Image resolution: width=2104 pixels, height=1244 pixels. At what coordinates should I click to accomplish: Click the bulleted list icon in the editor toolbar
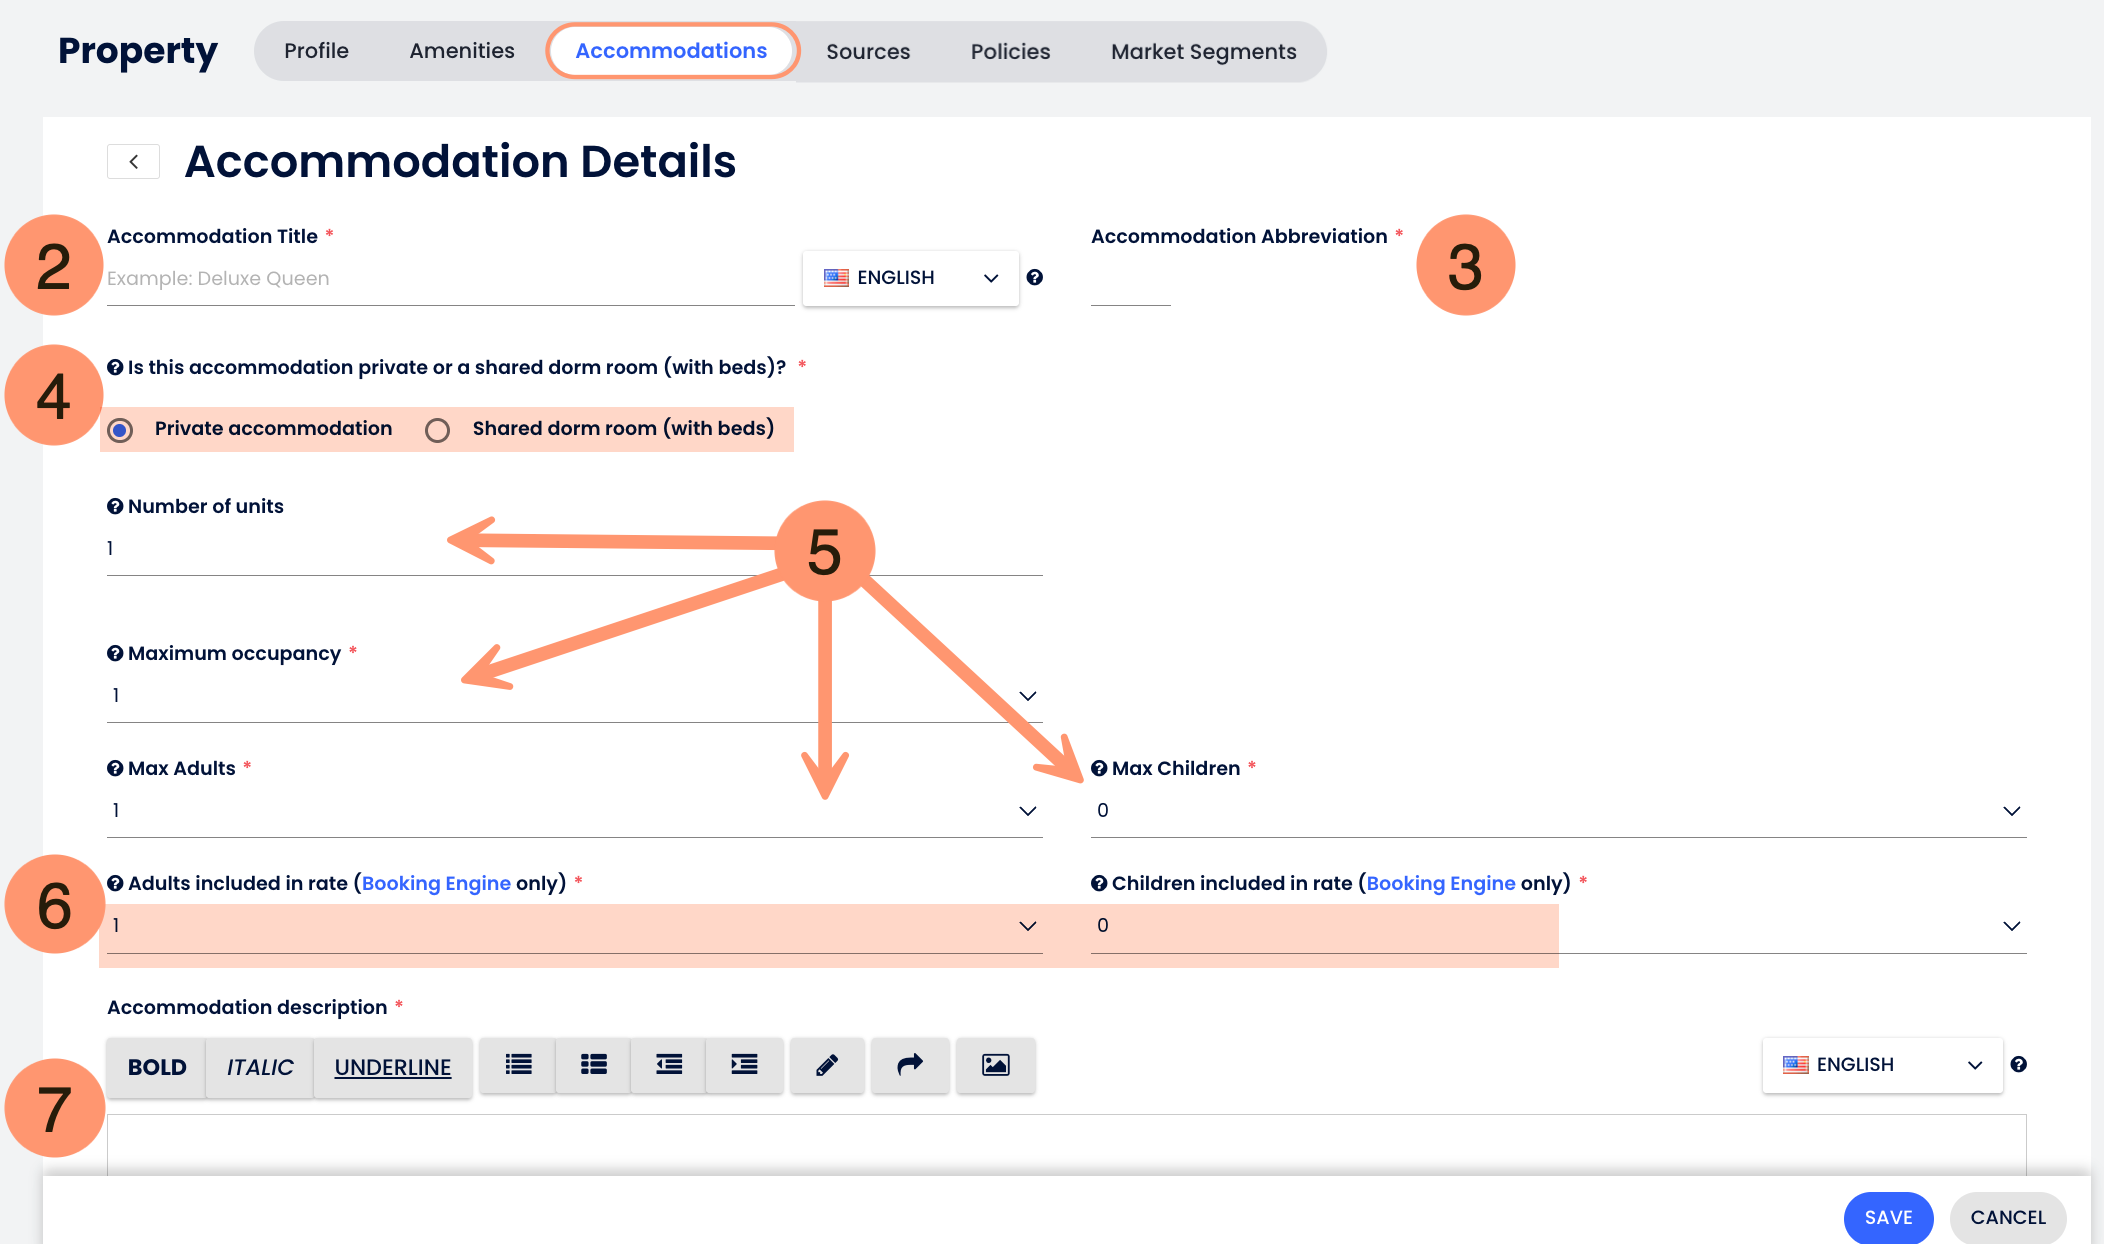(x=518, y=1065)
